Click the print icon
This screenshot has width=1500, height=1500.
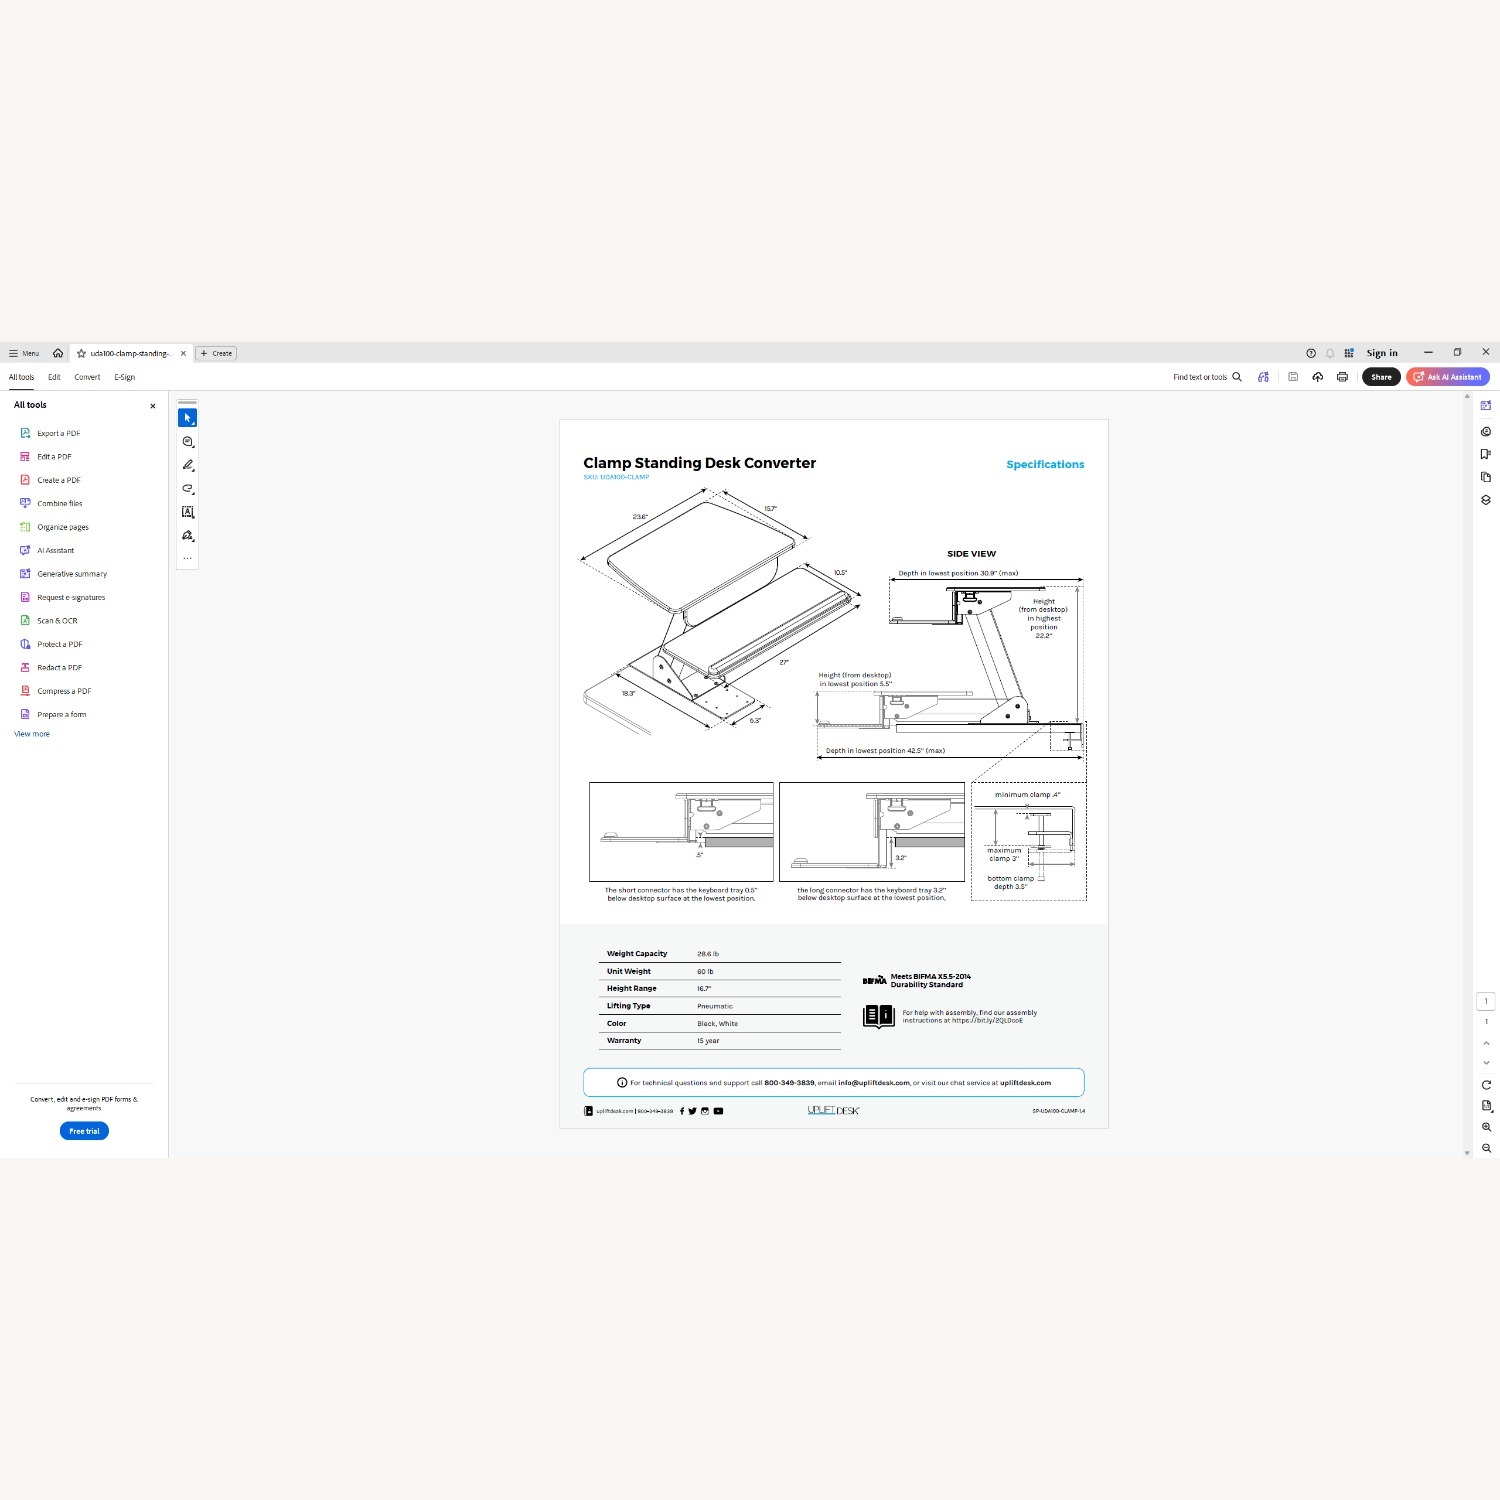[x=1342, y=377]
